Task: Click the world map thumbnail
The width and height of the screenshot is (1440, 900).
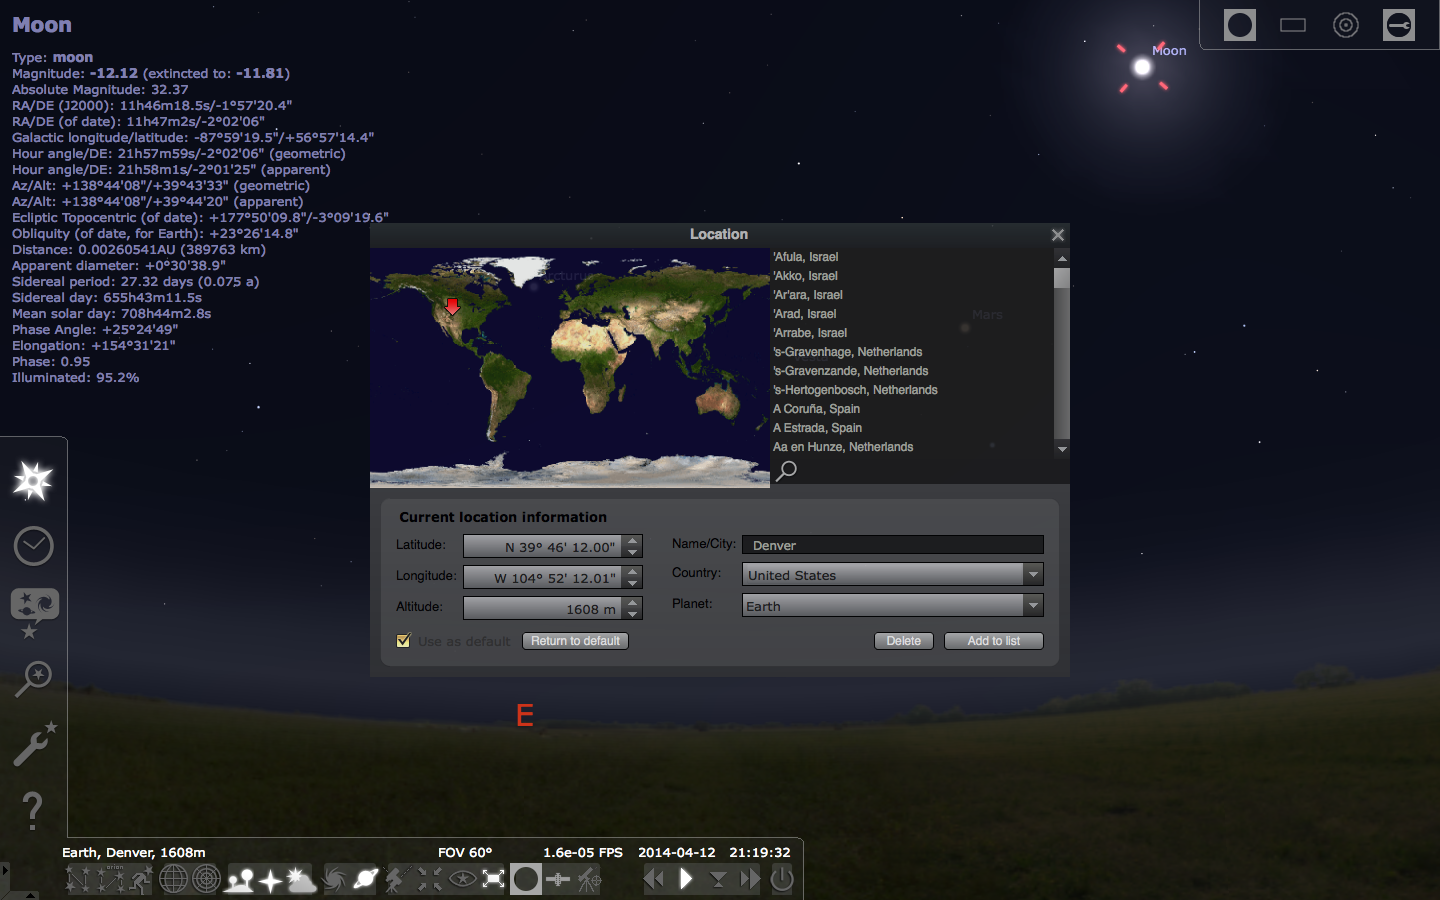Action: (x=570, y=367)
